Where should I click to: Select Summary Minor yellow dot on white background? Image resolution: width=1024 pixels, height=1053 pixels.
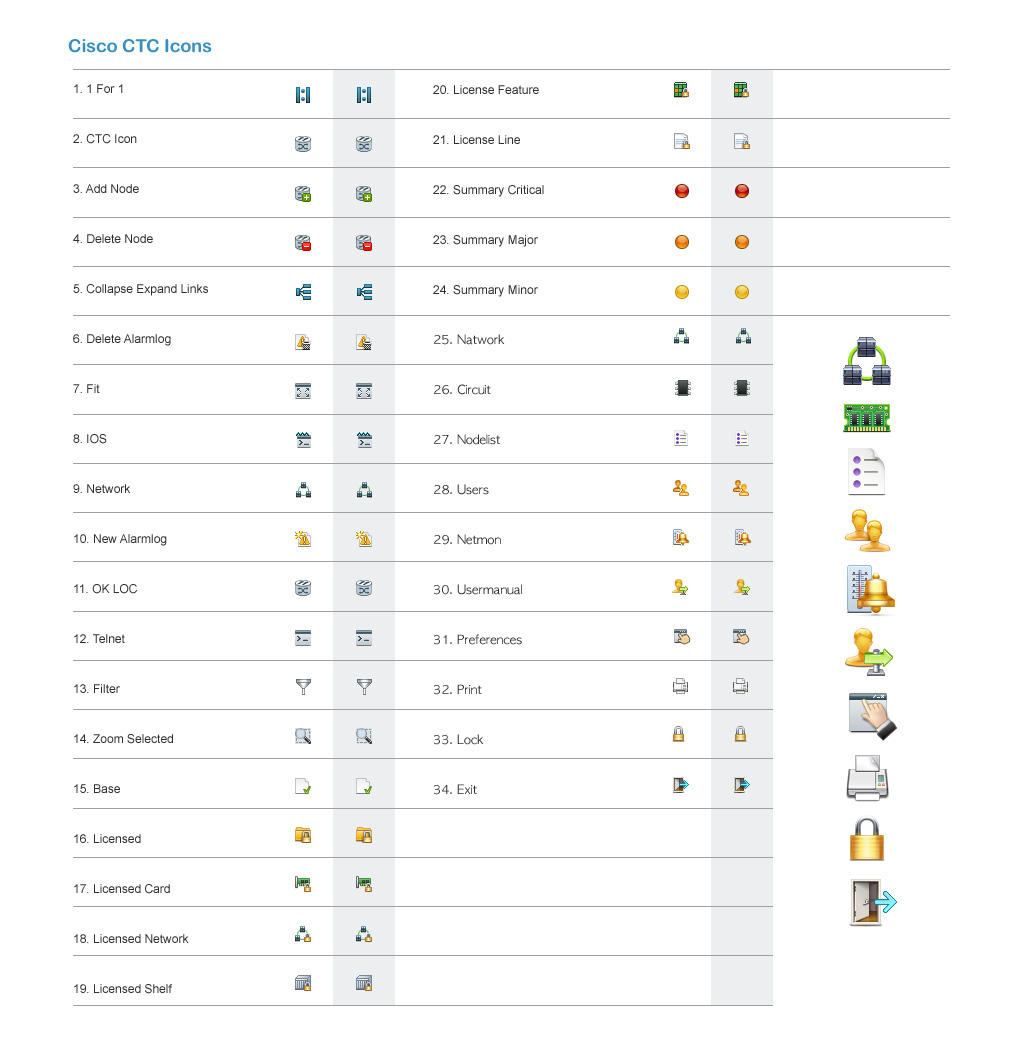(x=682, y=292)
